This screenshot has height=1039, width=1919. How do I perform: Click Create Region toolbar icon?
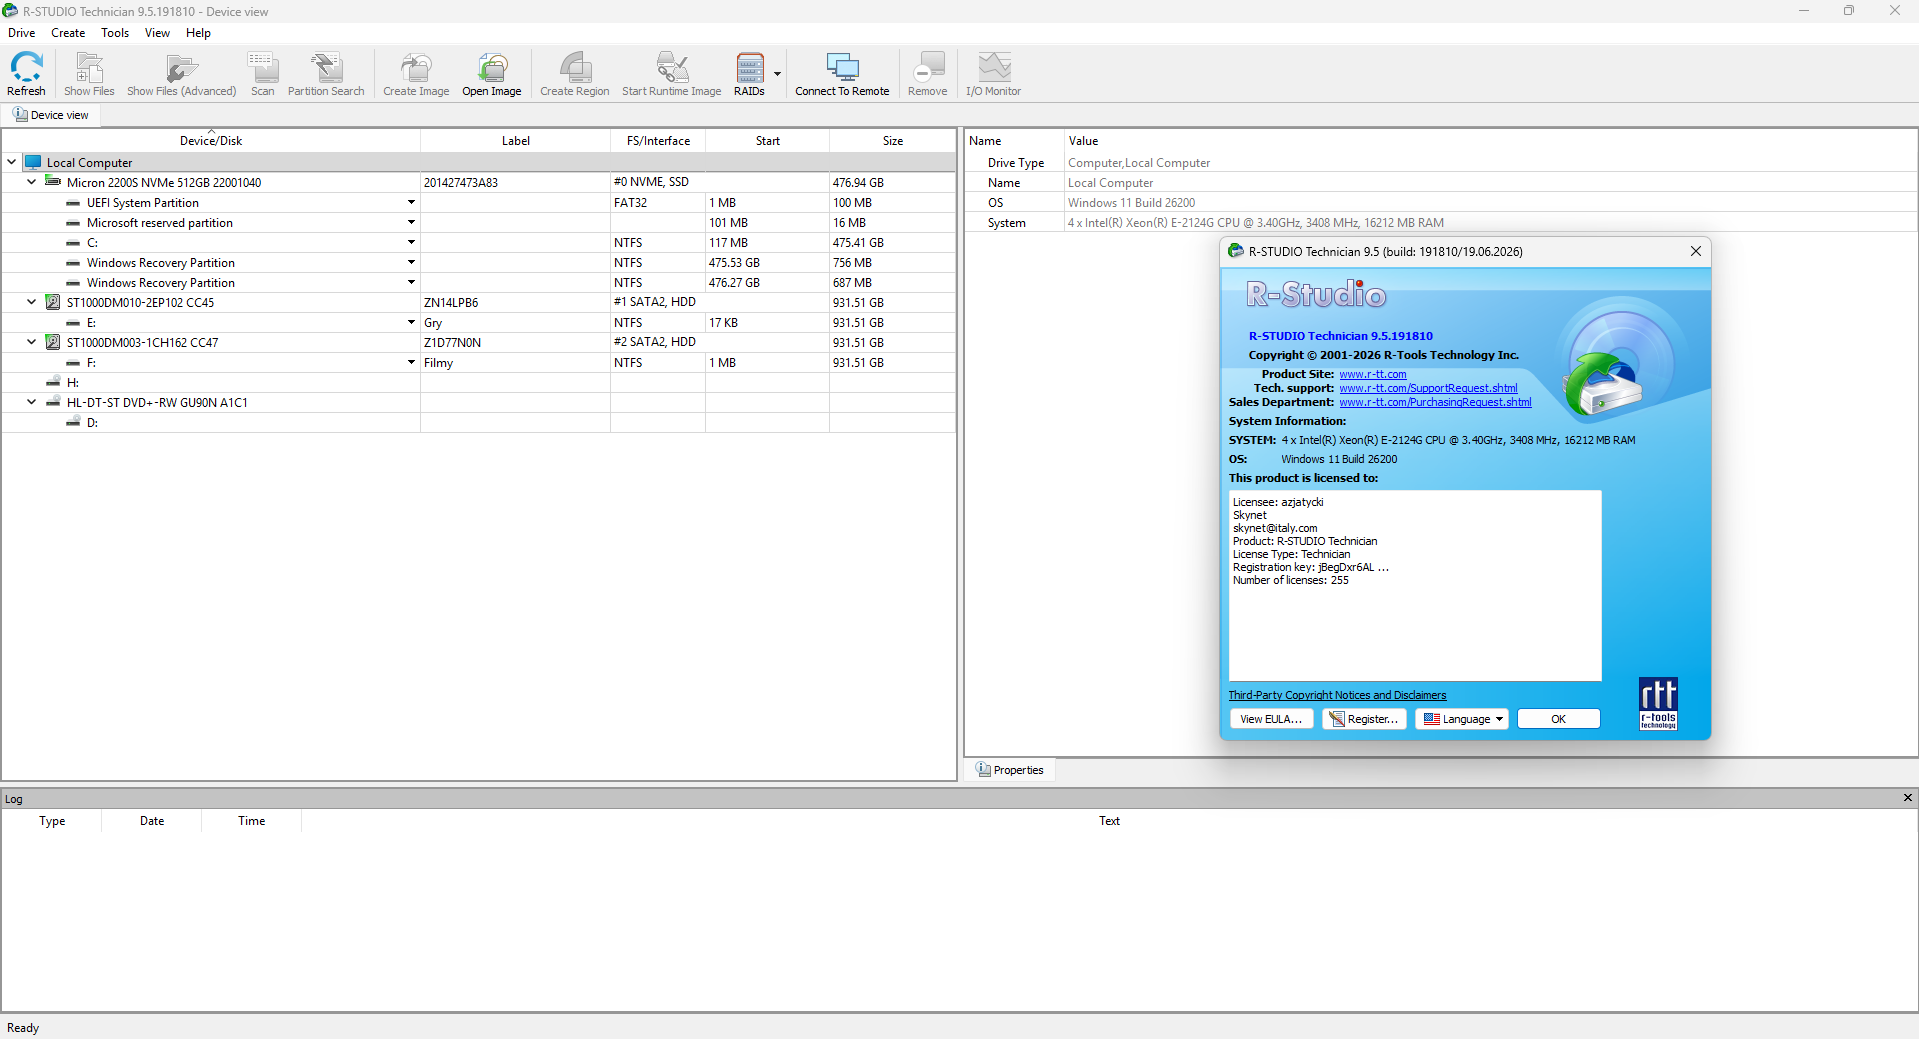[574, 74]
